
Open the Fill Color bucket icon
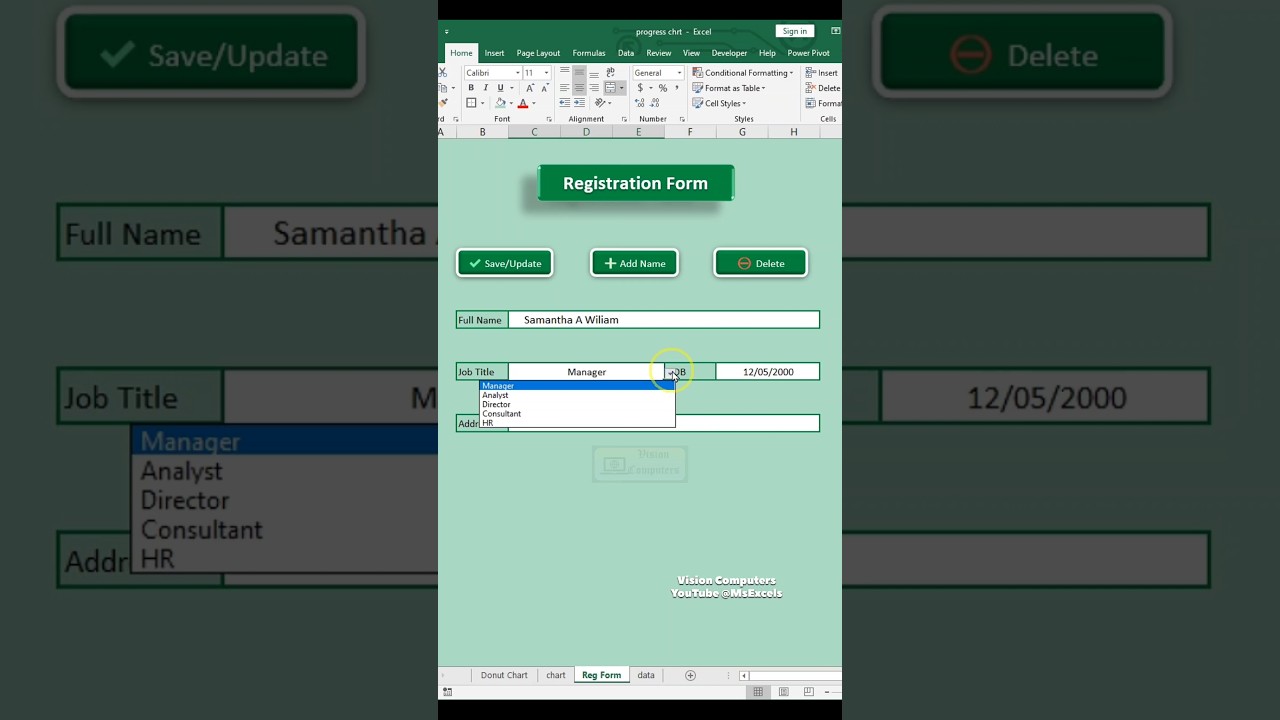coord(501,103)
